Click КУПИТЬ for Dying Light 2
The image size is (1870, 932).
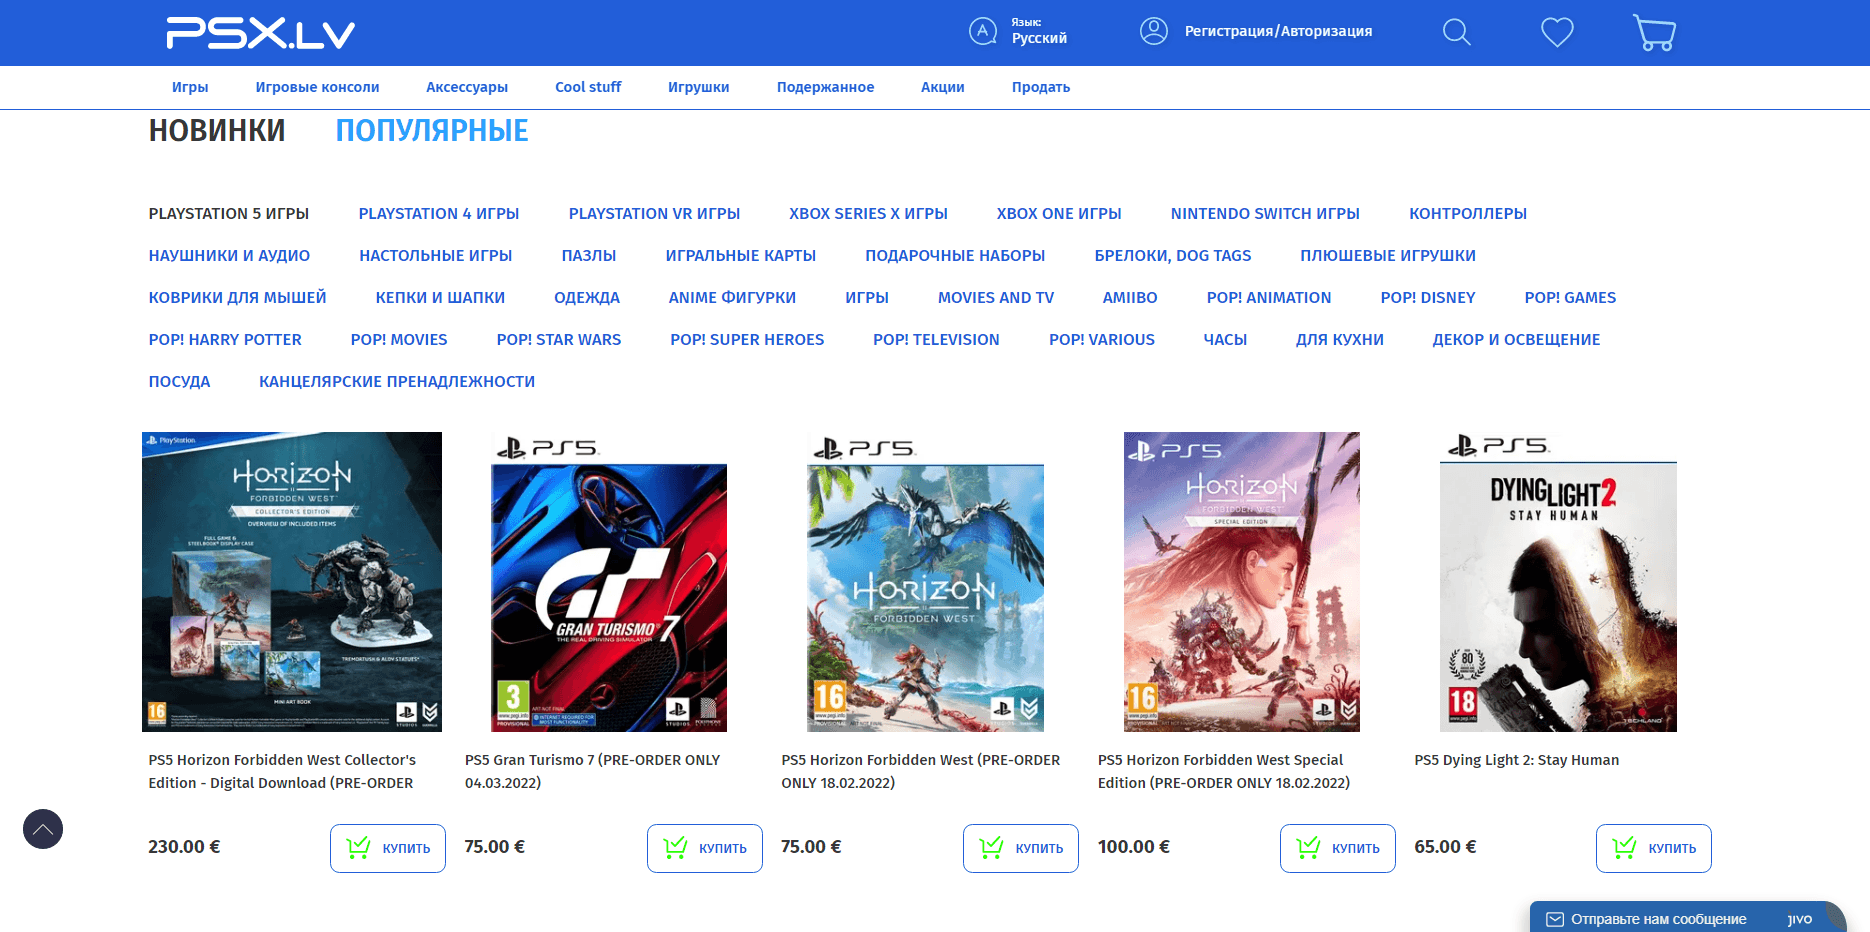click(x=1654, y=848)
